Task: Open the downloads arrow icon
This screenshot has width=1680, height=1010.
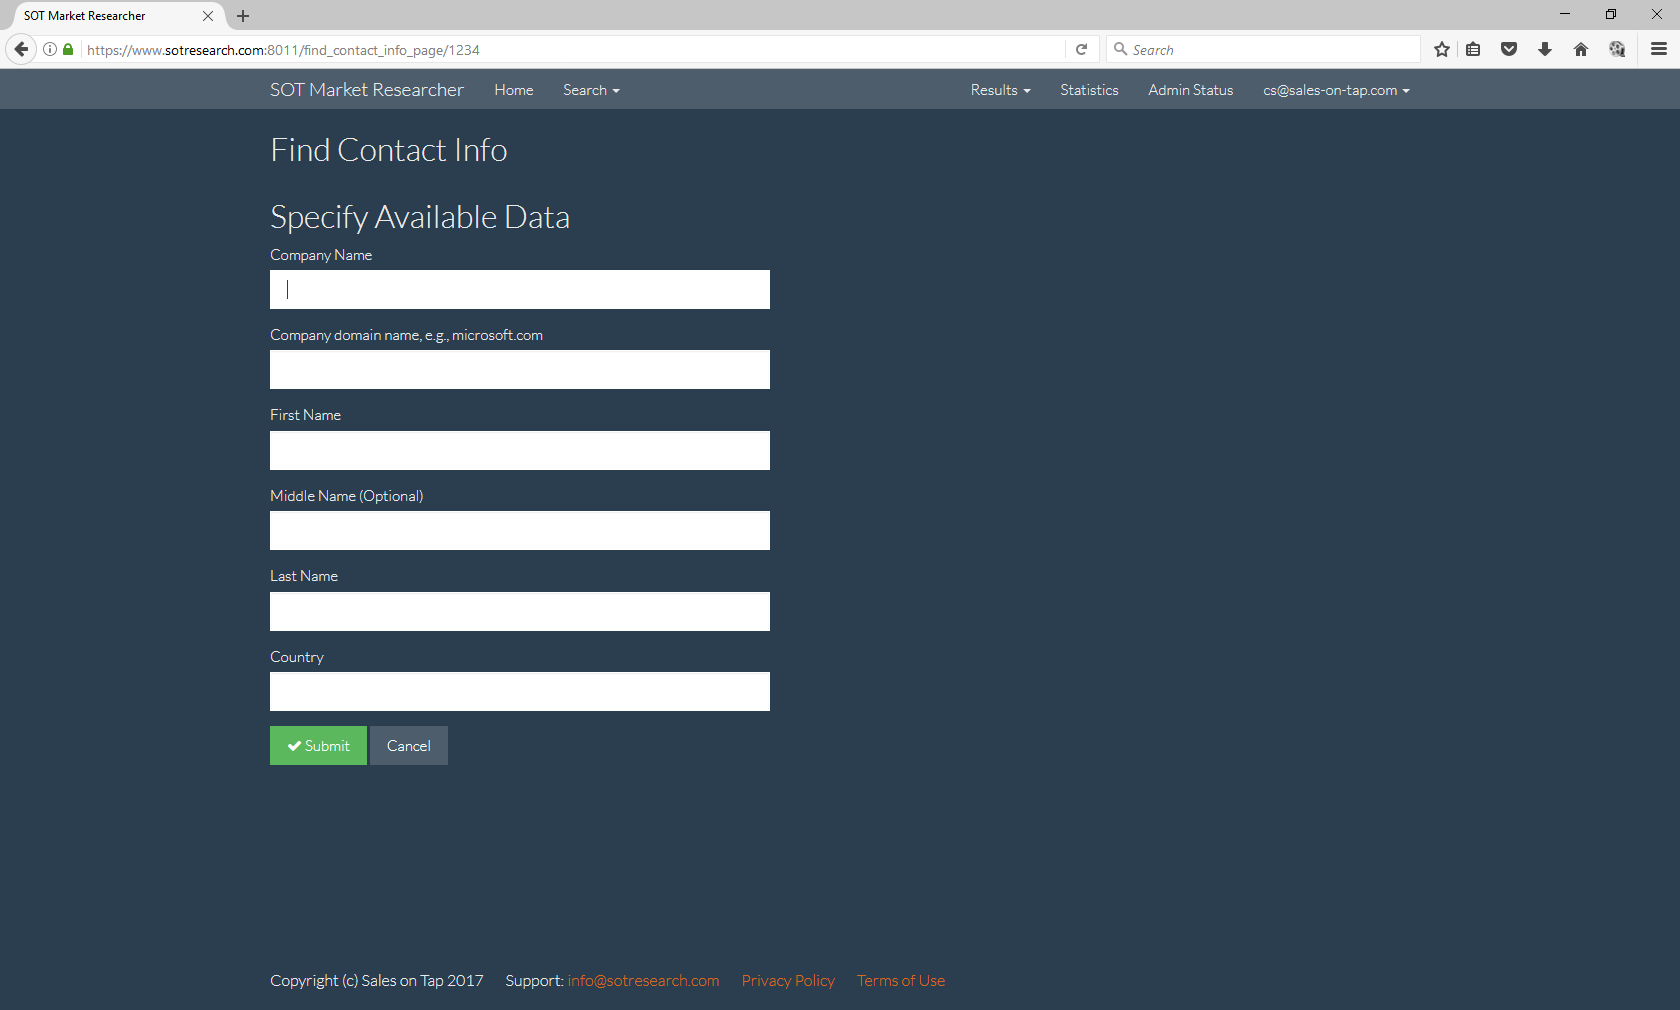Action: pos(1545,49)
